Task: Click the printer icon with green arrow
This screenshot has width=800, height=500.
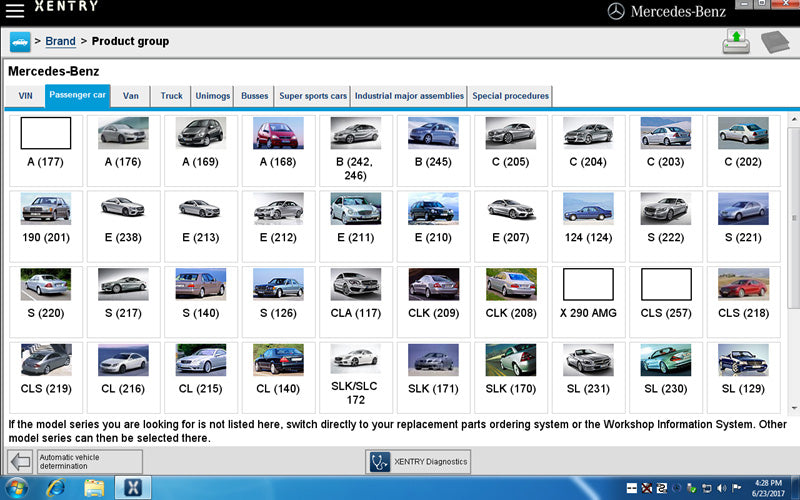Action: pyautogui.click(x=737, y=41)
